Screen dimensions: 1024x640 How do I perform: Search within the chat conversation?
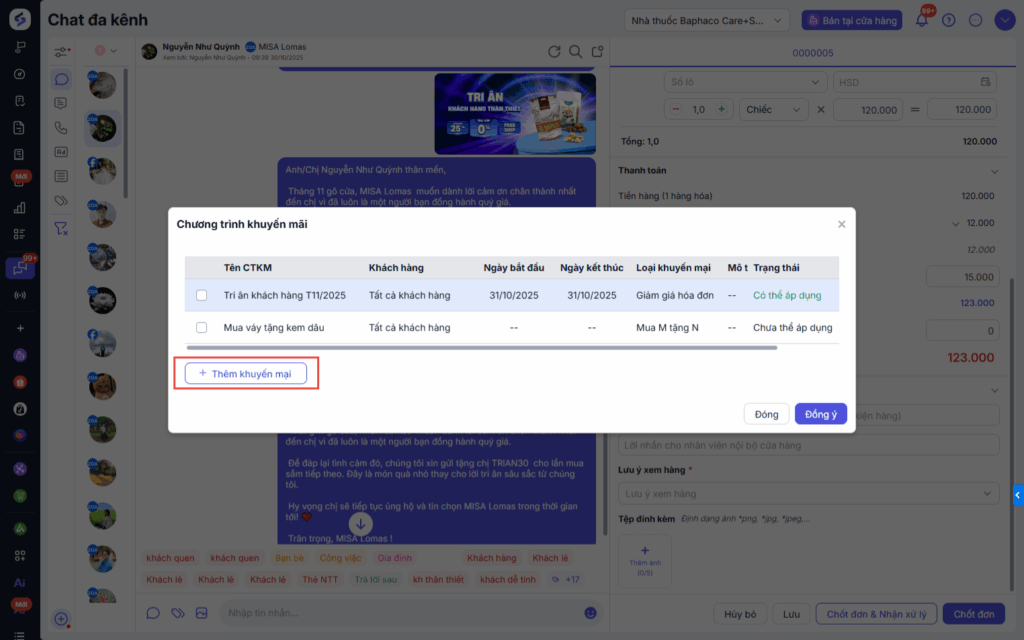pos(575,52)
